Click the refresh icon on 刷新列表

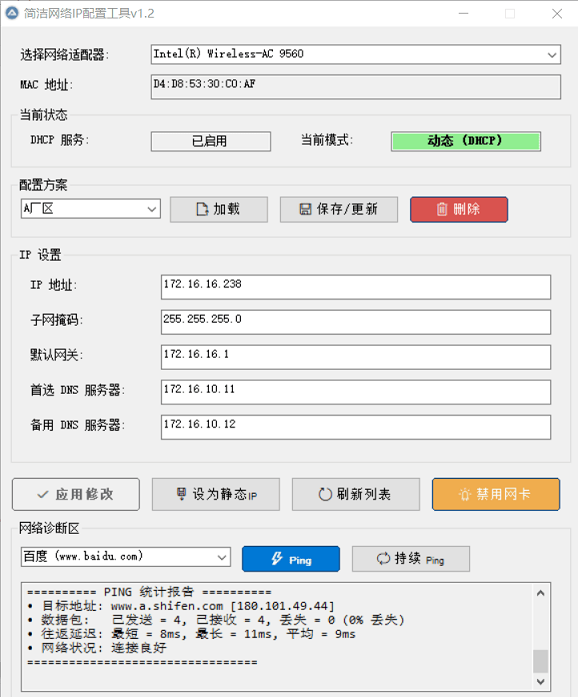[x=325, y=494]
